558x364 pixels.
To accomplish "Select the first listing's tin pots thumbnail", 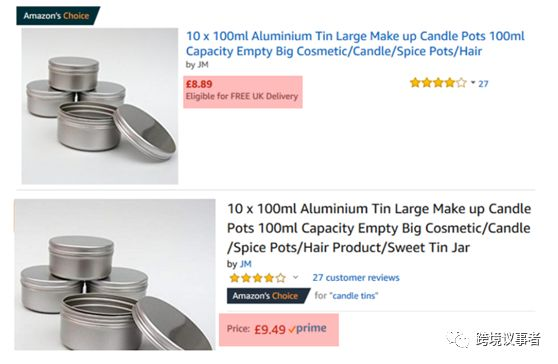I will point(100,106).
